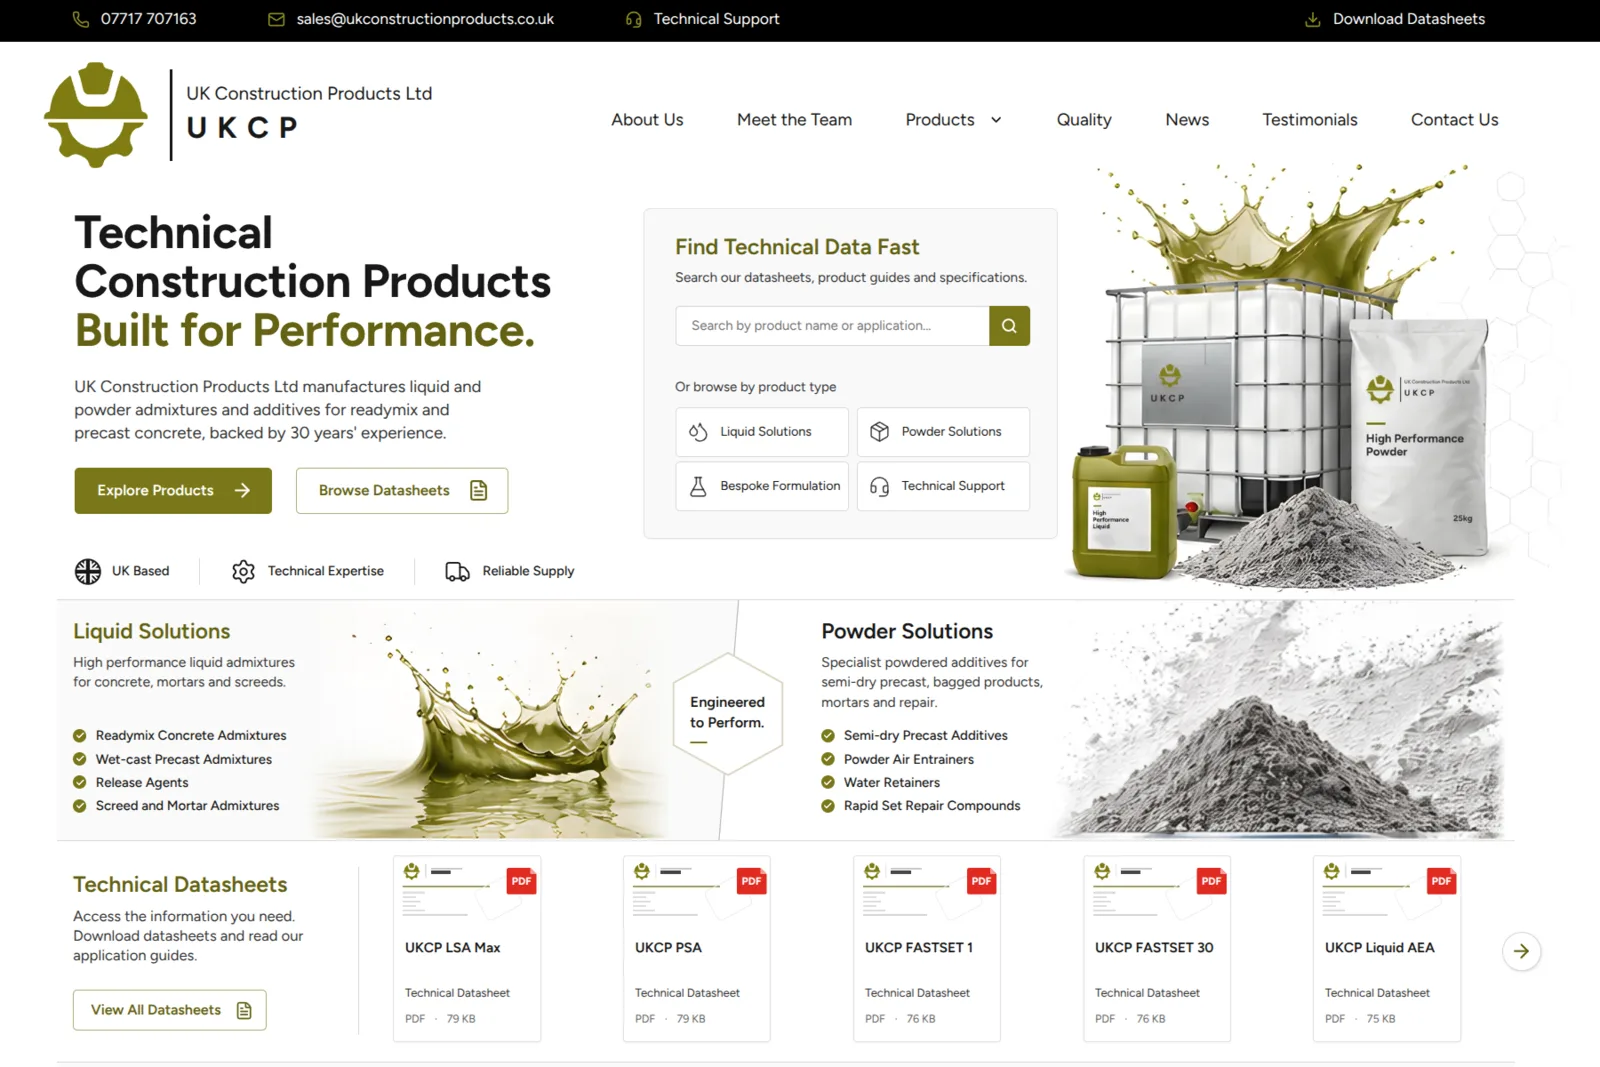Click the Browse Datasheets button
The image size is (1600, 1067).
(x=402, y=491)
